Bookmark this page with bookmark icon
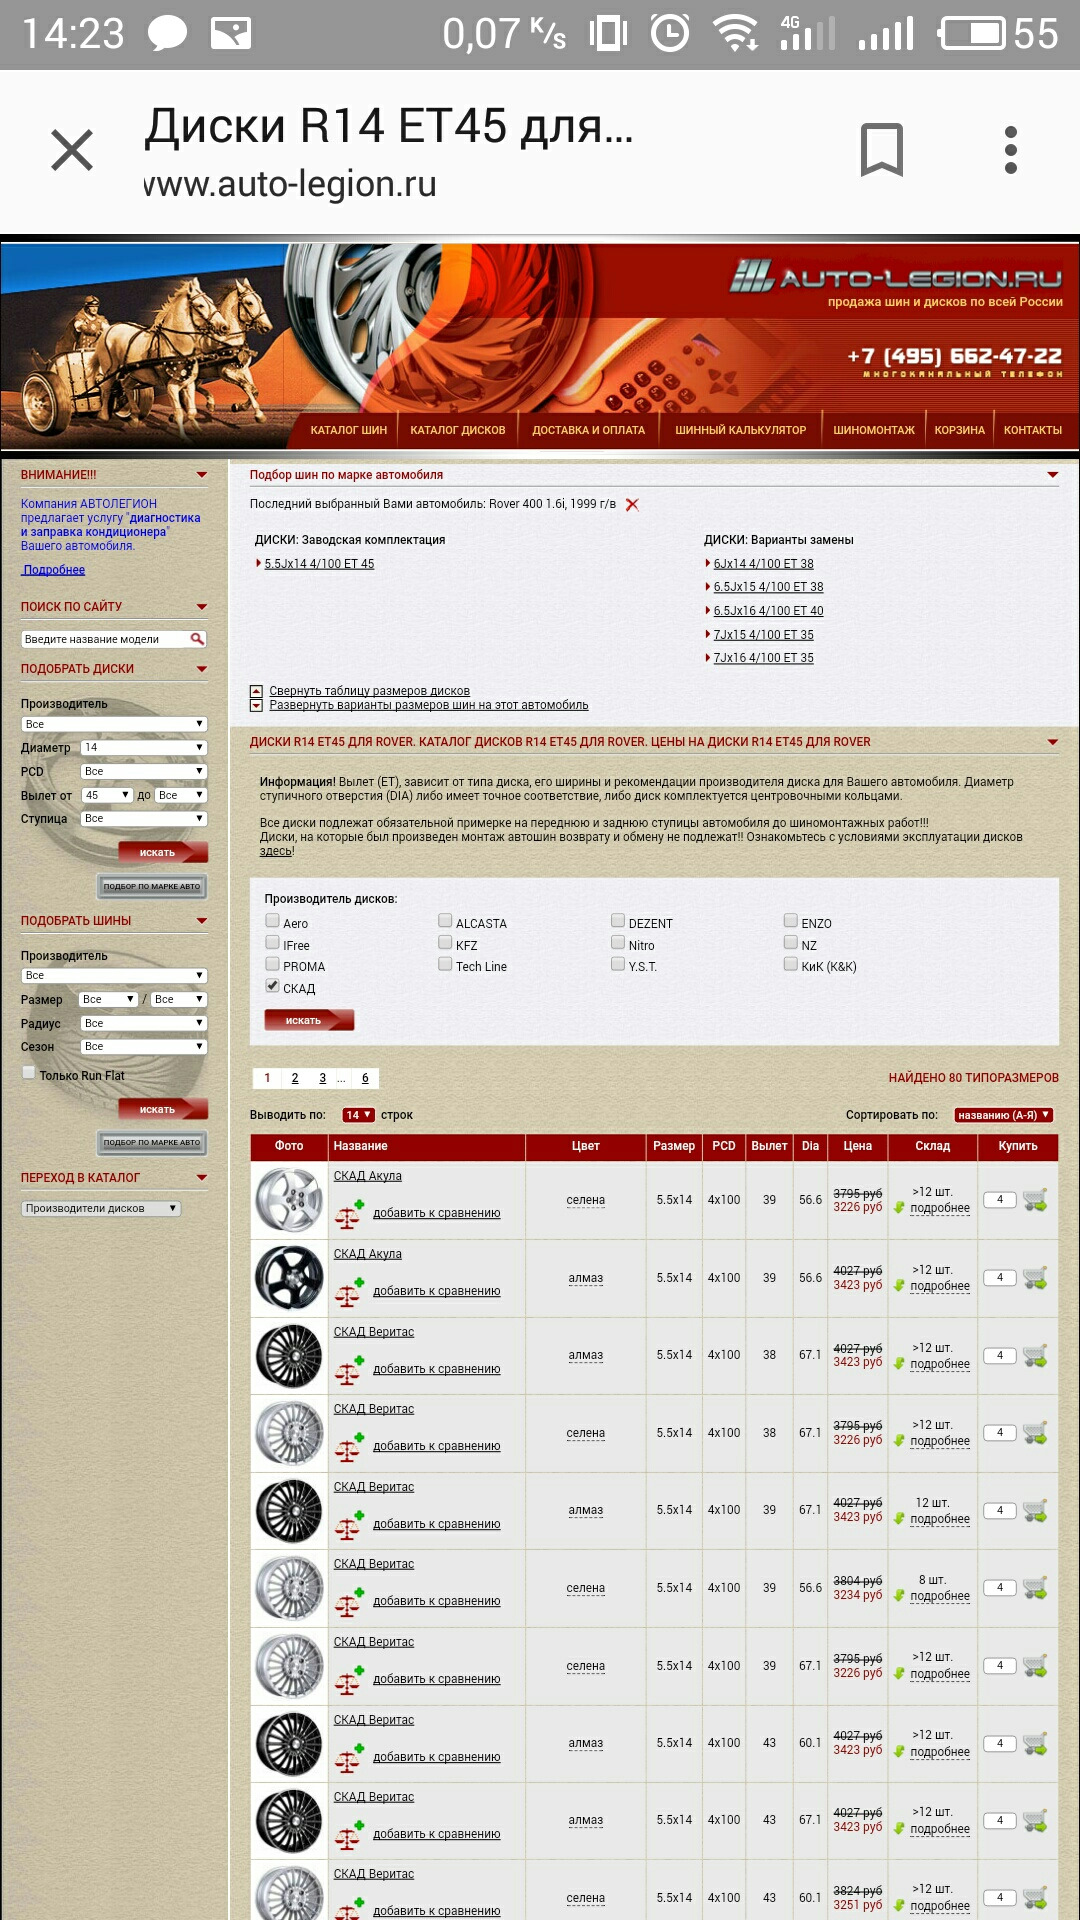The height and width of the screenshot is (1920, 1080). click(x=881, y=150)
